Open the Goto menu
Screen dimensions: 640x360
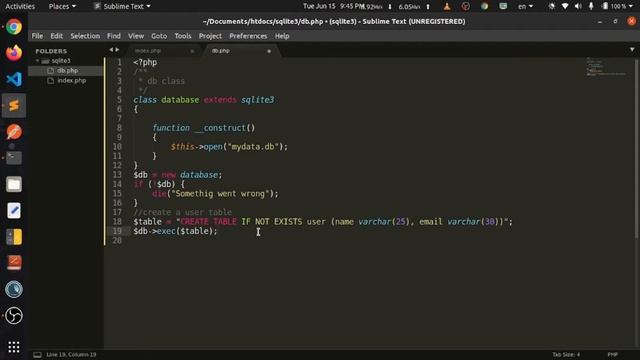pyautogui.click(x=159, y=36)
